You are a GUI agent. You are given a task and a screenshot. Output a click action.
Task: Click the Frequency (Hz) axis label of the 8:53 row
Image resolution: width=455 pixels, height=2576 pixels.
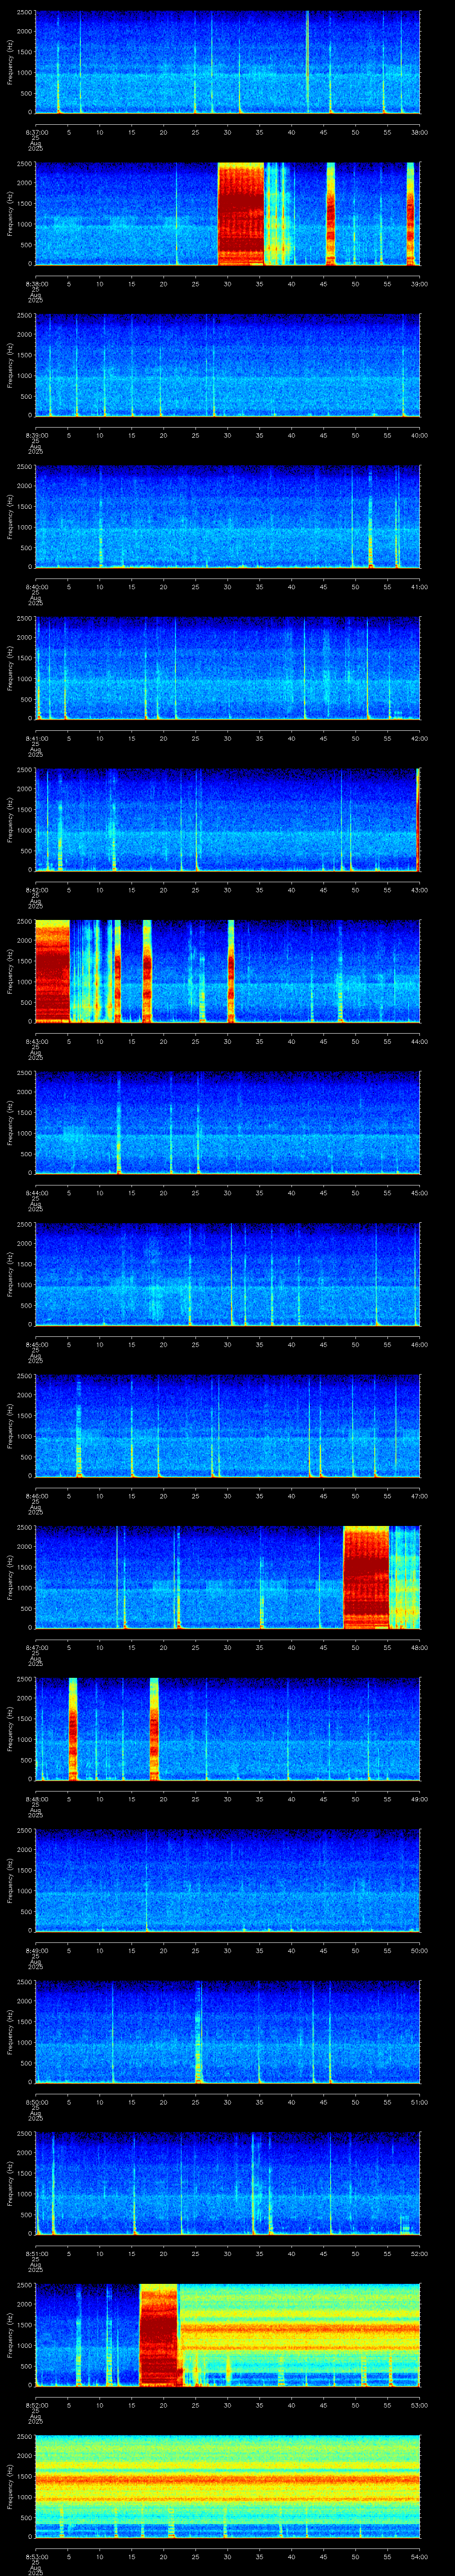click(11, 2485)
